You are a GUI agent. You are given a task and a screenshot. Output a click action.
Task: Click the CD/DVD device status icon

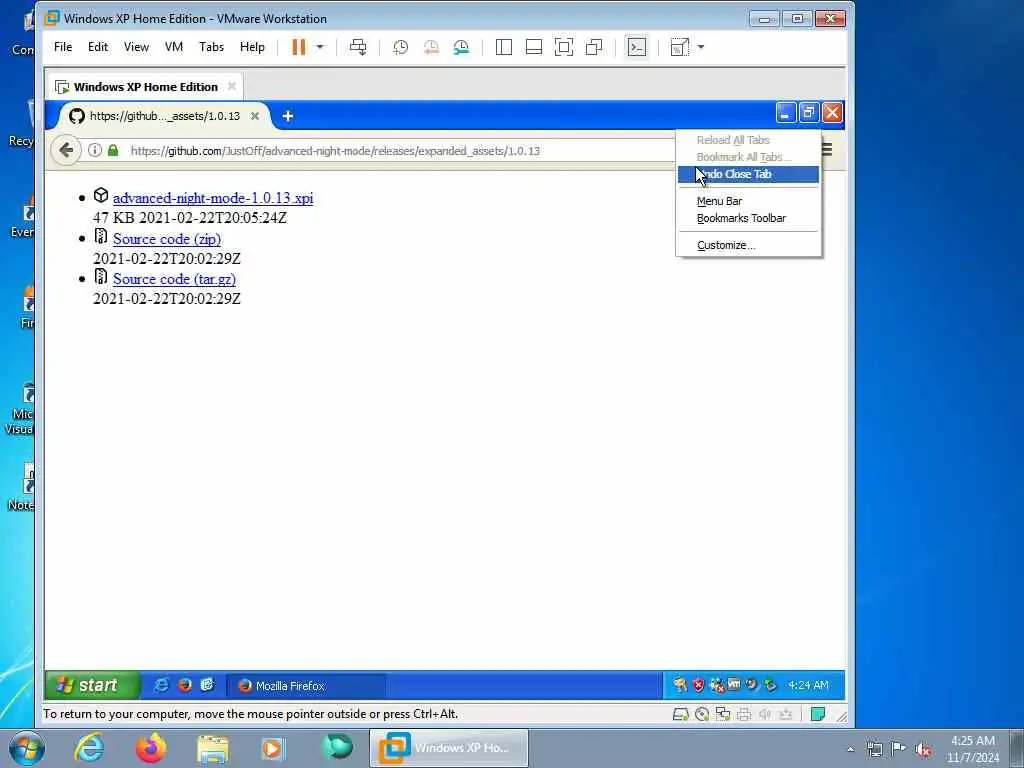point(702,714)
